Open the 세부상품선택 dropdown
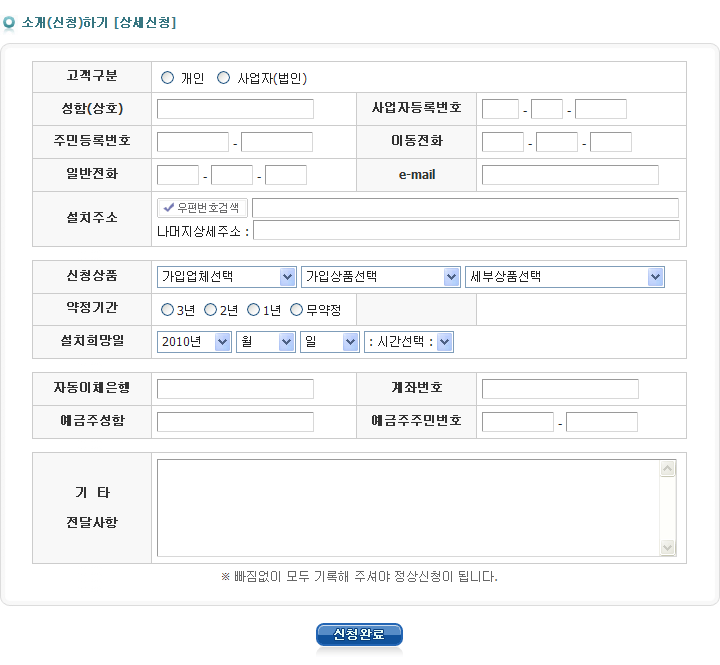The height and width of the screenshot is (665, 720). pyautogui.click(x=565, y=277)
